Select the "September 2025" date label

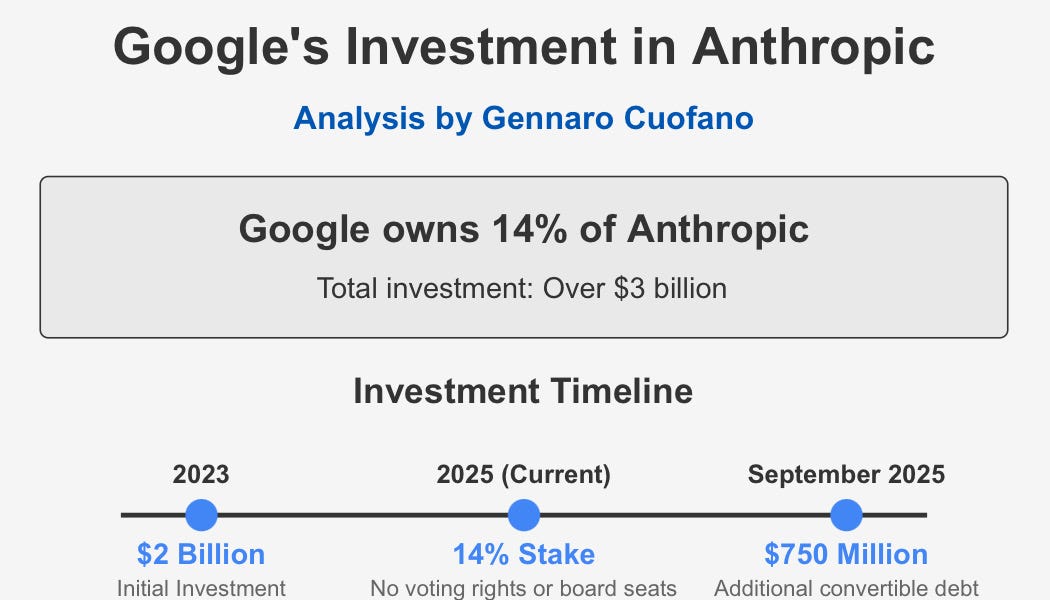tap(846, 475)
